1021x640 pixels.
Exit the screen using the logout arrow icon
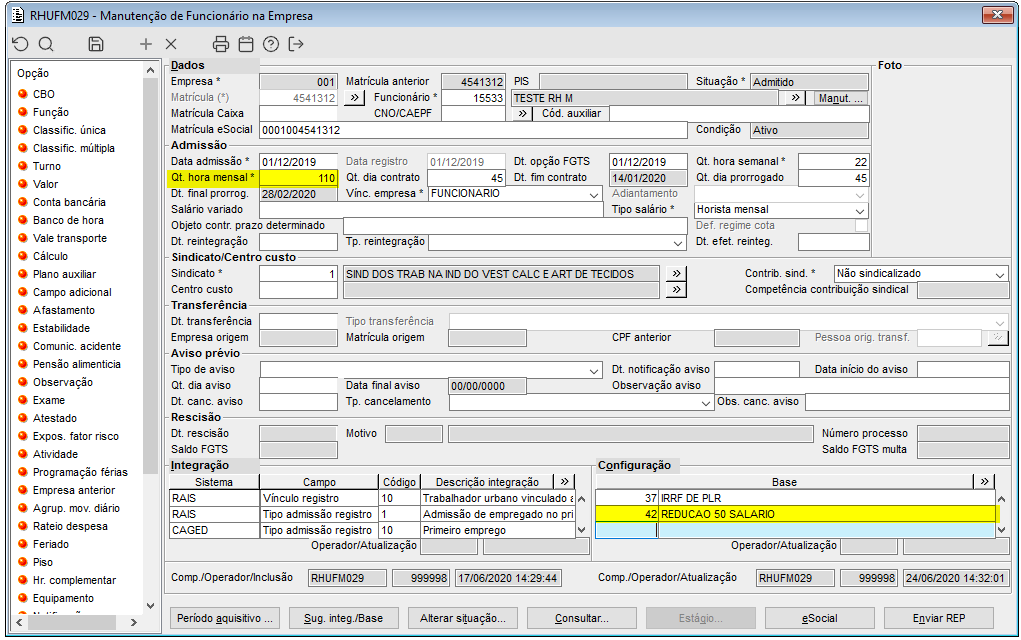[296, 44]
